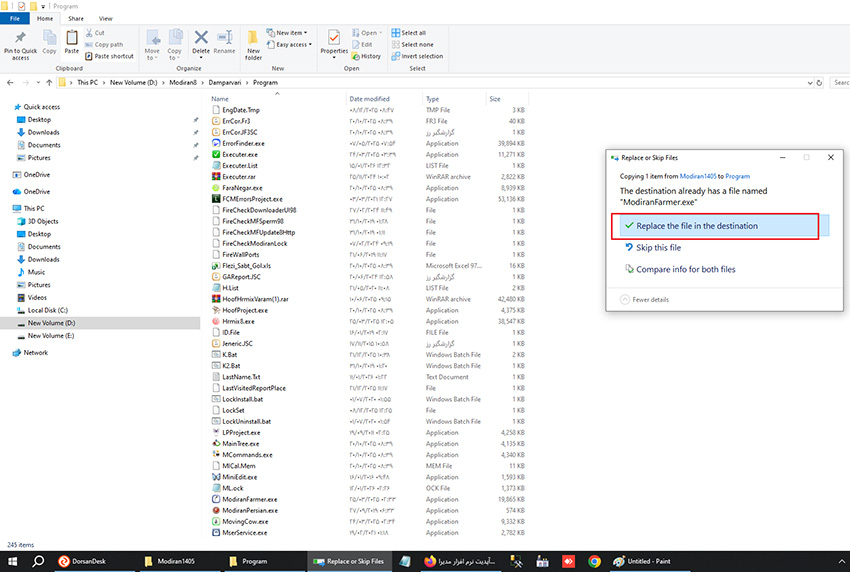
Task: Expand the New item dropdown
Action: 292,33
